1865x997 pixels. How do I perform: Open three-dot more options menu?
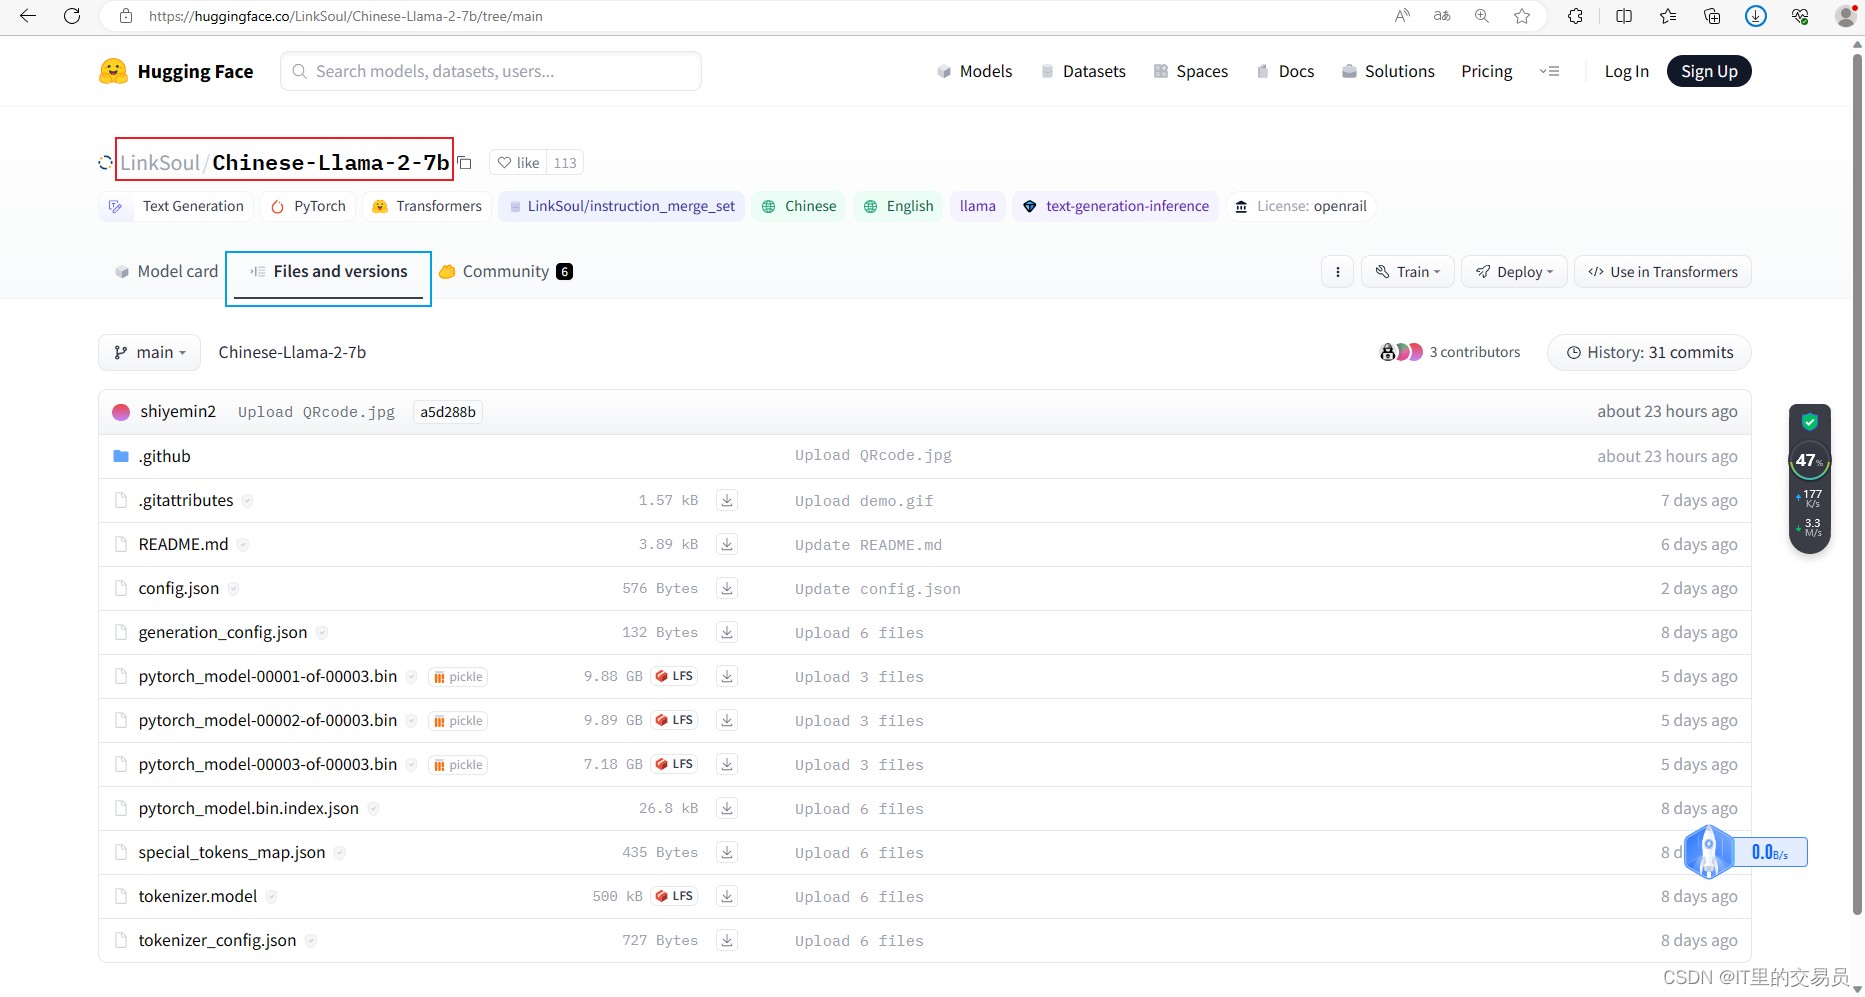click(x=1337, y=272)
